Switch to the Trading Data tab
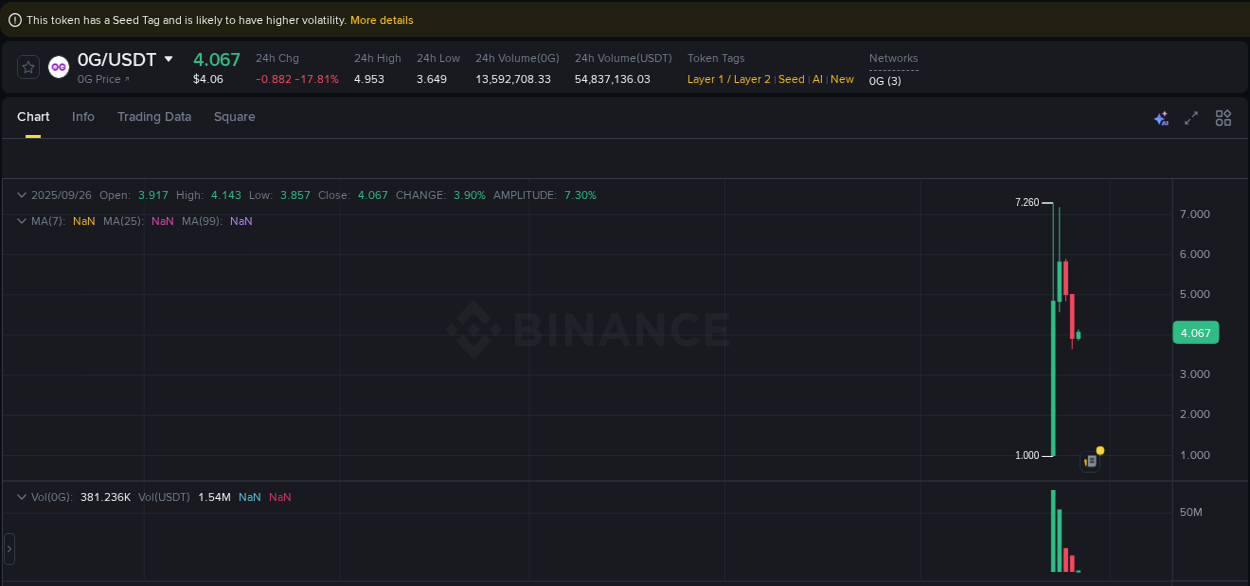 pos(154,117)
